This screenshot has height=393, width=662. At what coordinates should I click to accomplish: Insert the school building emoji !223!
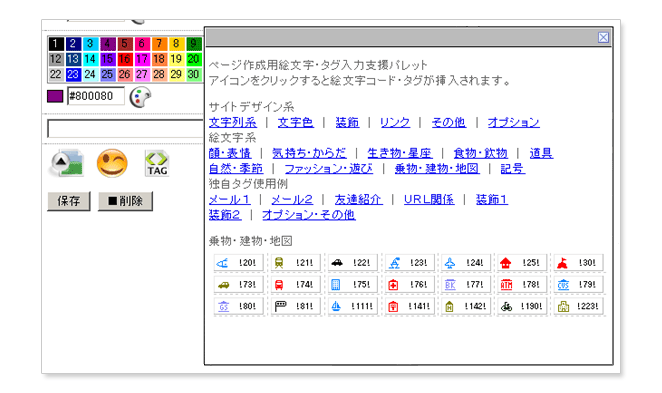click(579, 306)
